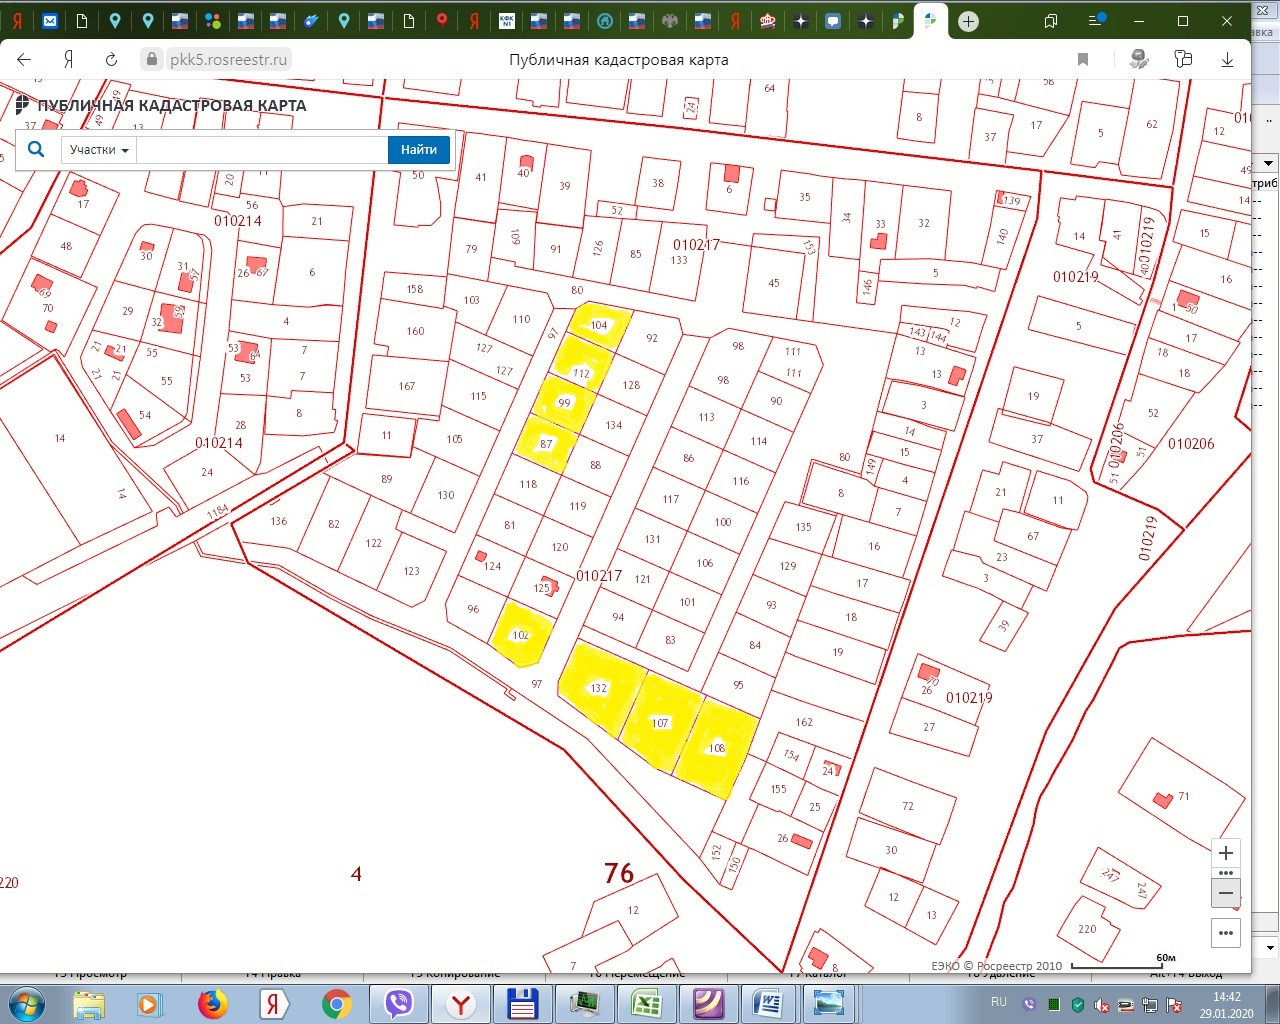The image size is (1280, 1024).
Task: Click the pkk5.rosreestr.ru address bar
Action: point(228,60)
